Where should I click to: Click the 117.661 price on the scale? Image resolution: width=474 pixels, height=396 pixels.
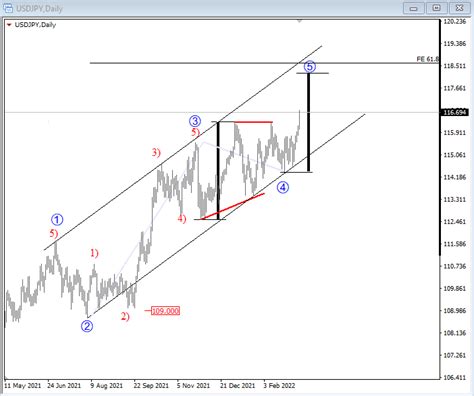click(454, 88)
